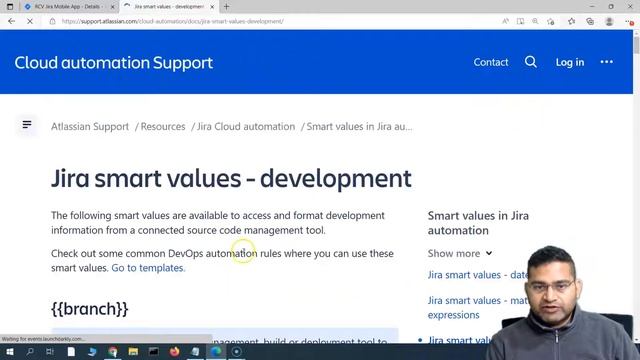The width and height of the screenshot is (640, 360).
Task: Follow the Go to templates link
Action: click(148, 268)
